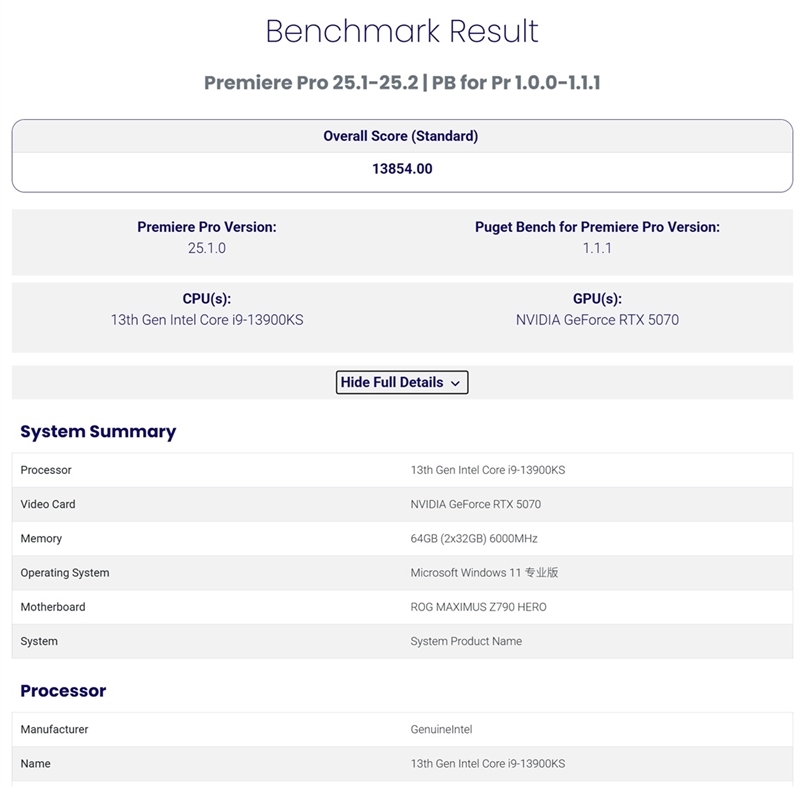
Task: Select memory value 64GB (2x32GB) 6000MHz
Action: pyautogui.click(x=474, y=539)
